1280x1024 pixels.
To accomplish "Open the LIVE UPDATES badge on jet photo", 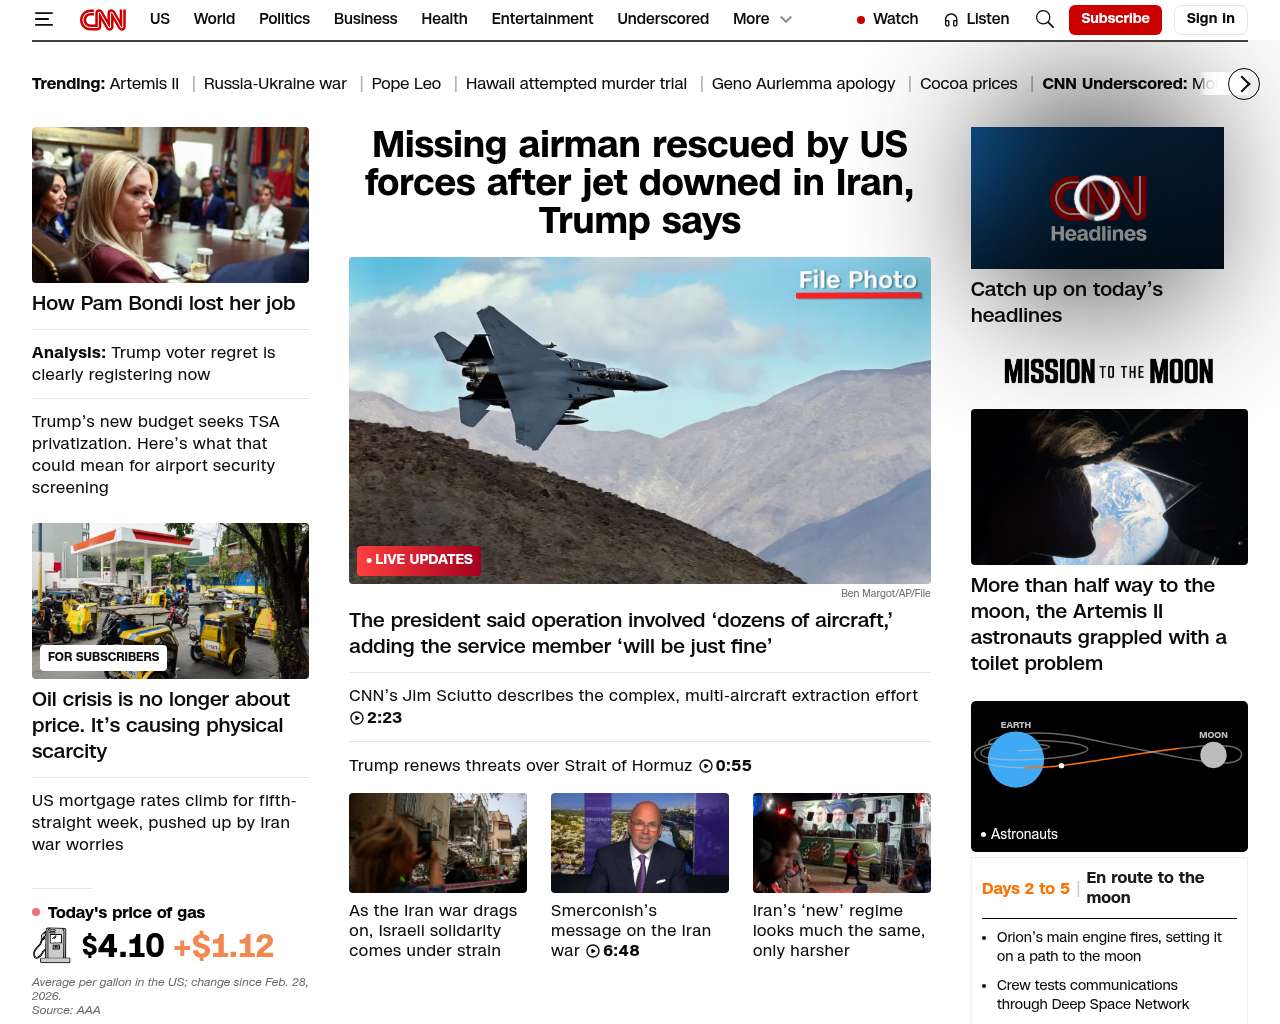I will click(418, 560).
